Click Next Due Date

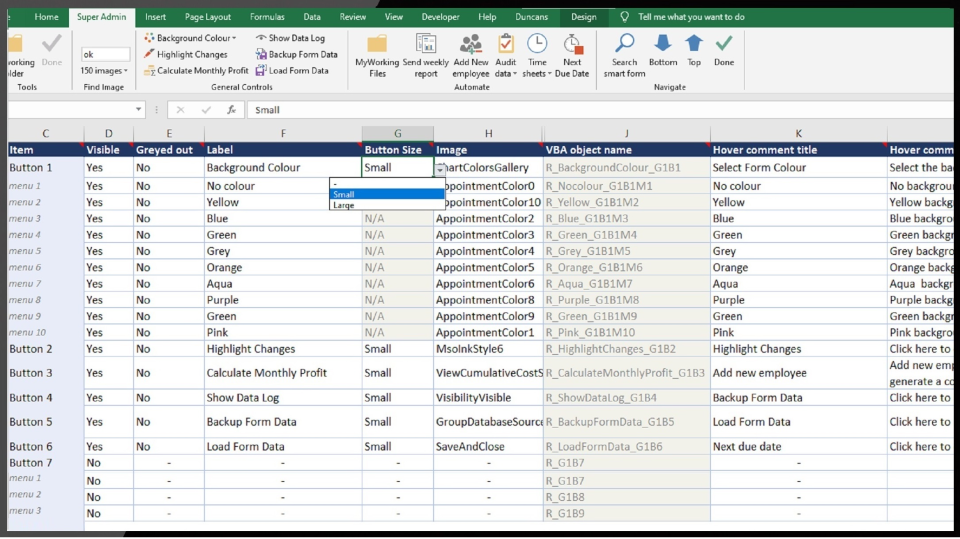572,56
